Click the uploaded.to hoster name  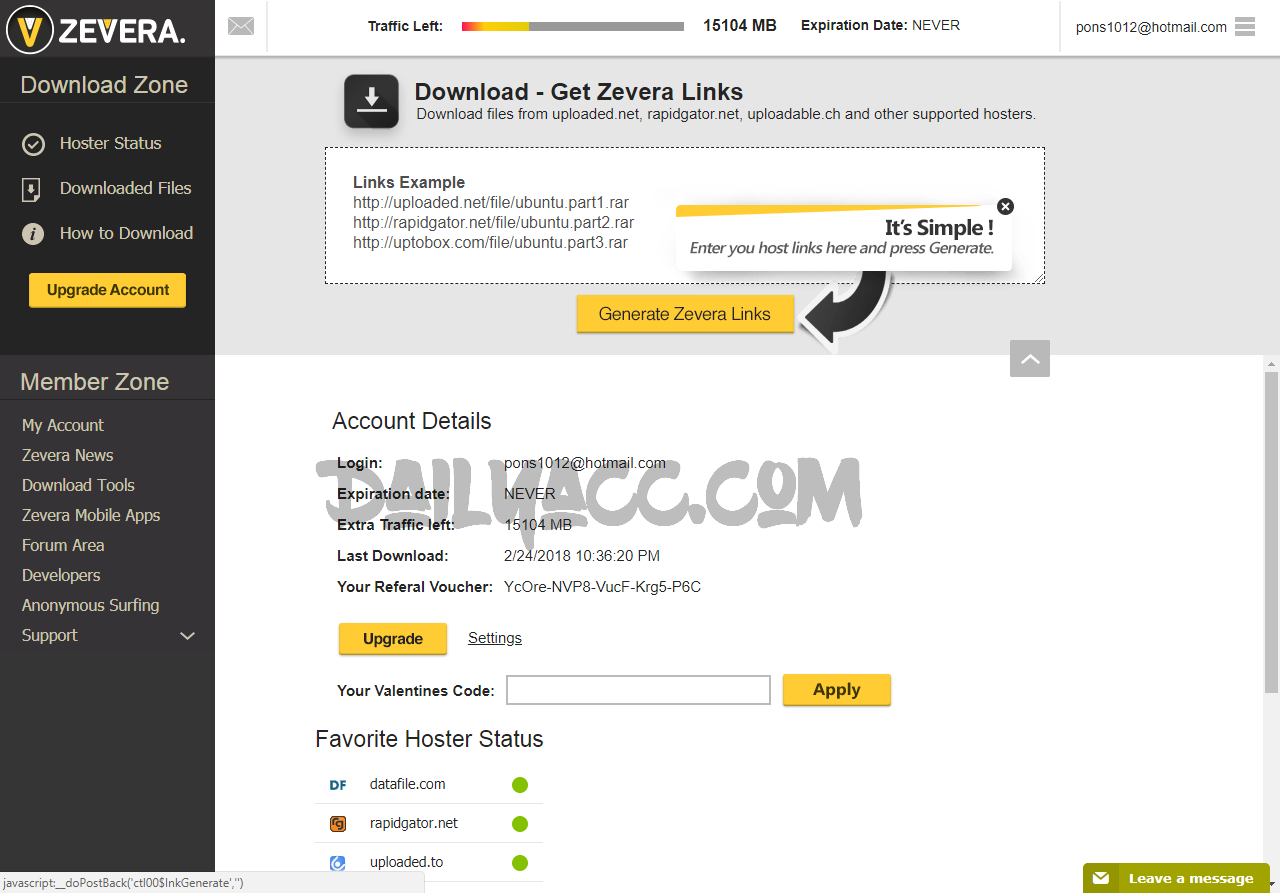[406, 862]
